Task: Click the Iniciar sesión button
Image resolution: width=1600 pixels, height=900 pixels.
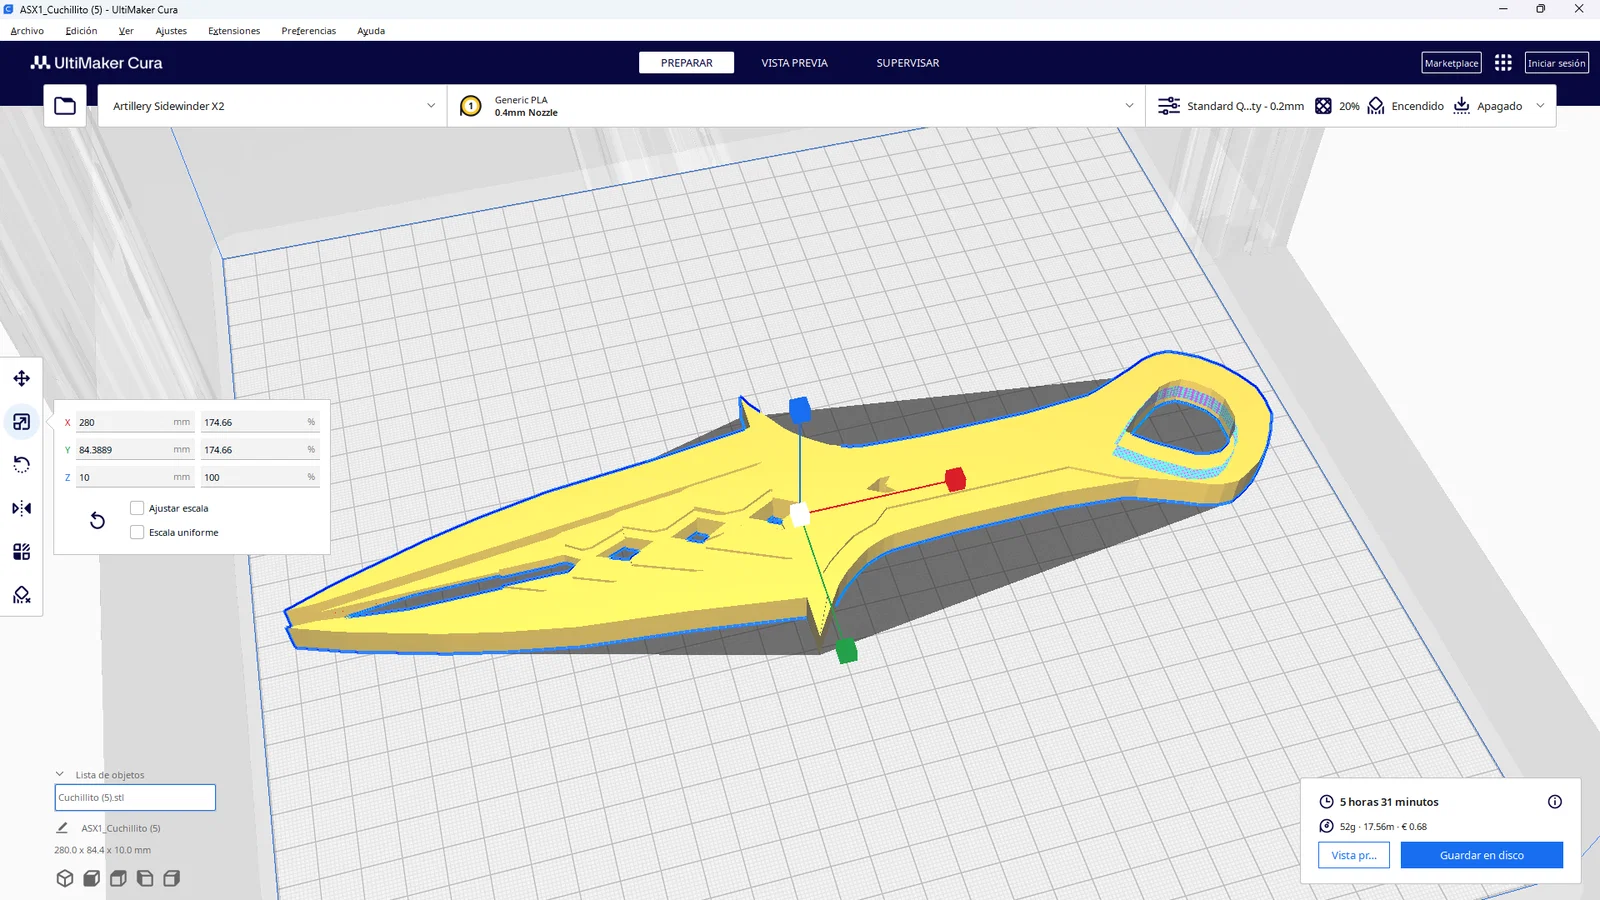Action: coord(1557,63)
